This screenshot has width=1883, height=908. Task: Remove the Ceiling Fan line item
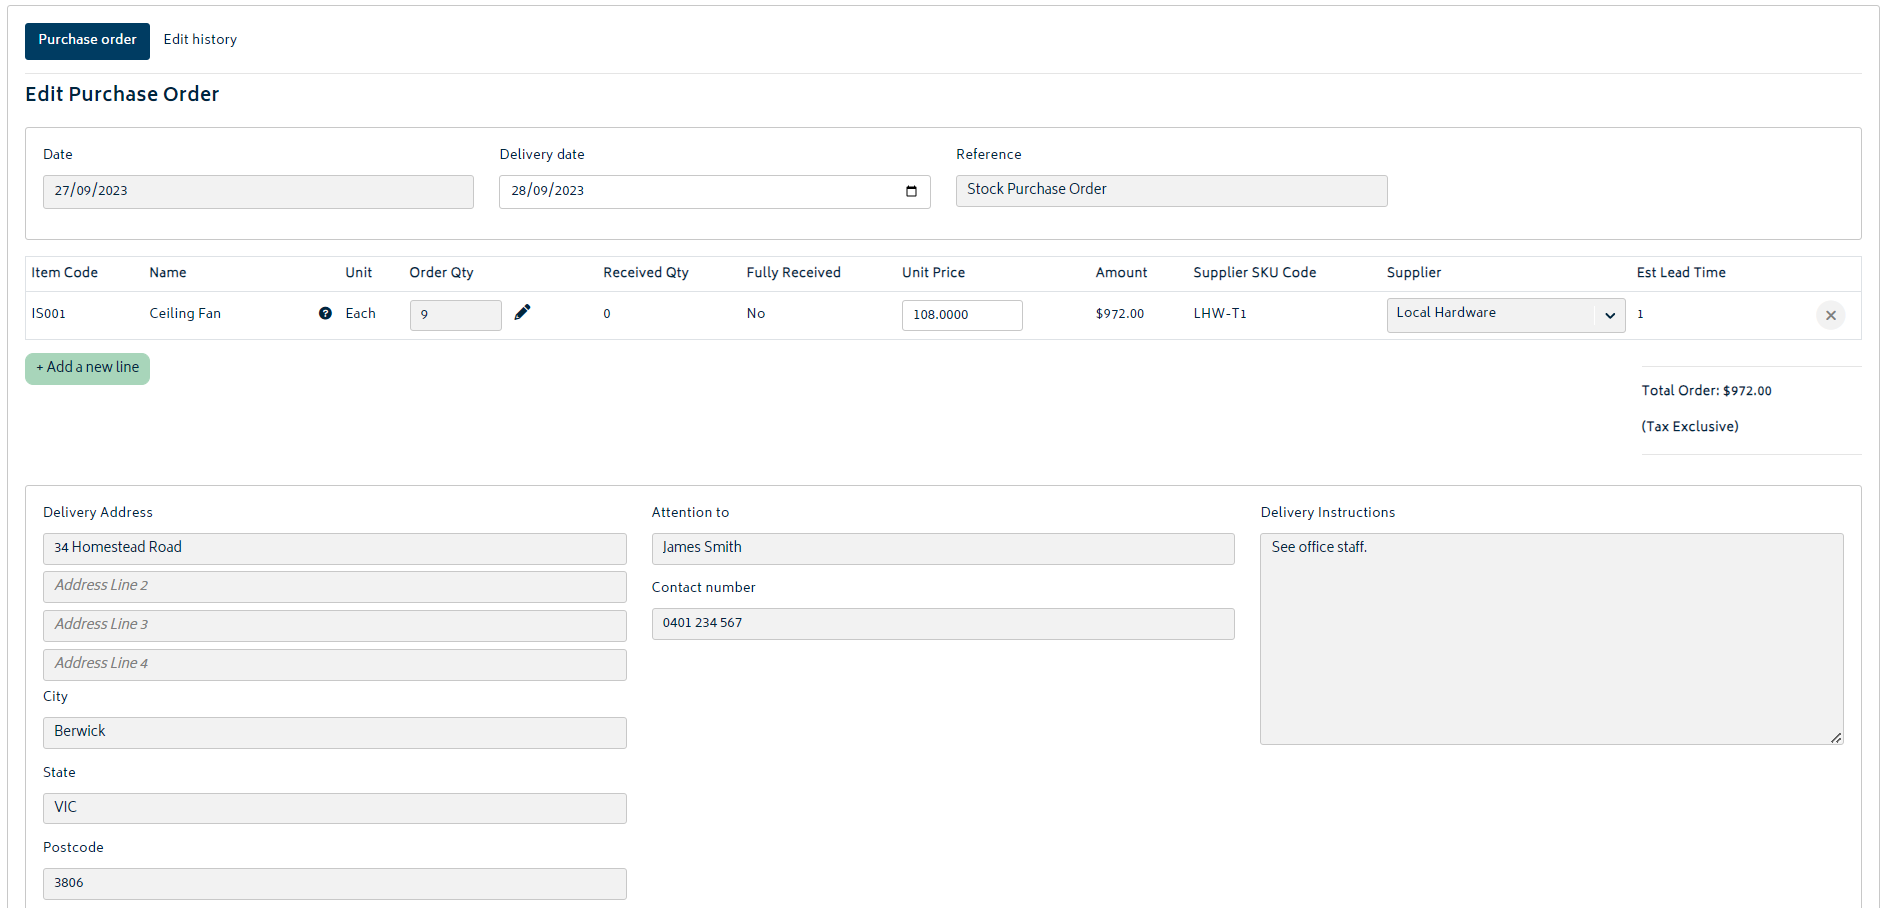tap(1831, 315)
